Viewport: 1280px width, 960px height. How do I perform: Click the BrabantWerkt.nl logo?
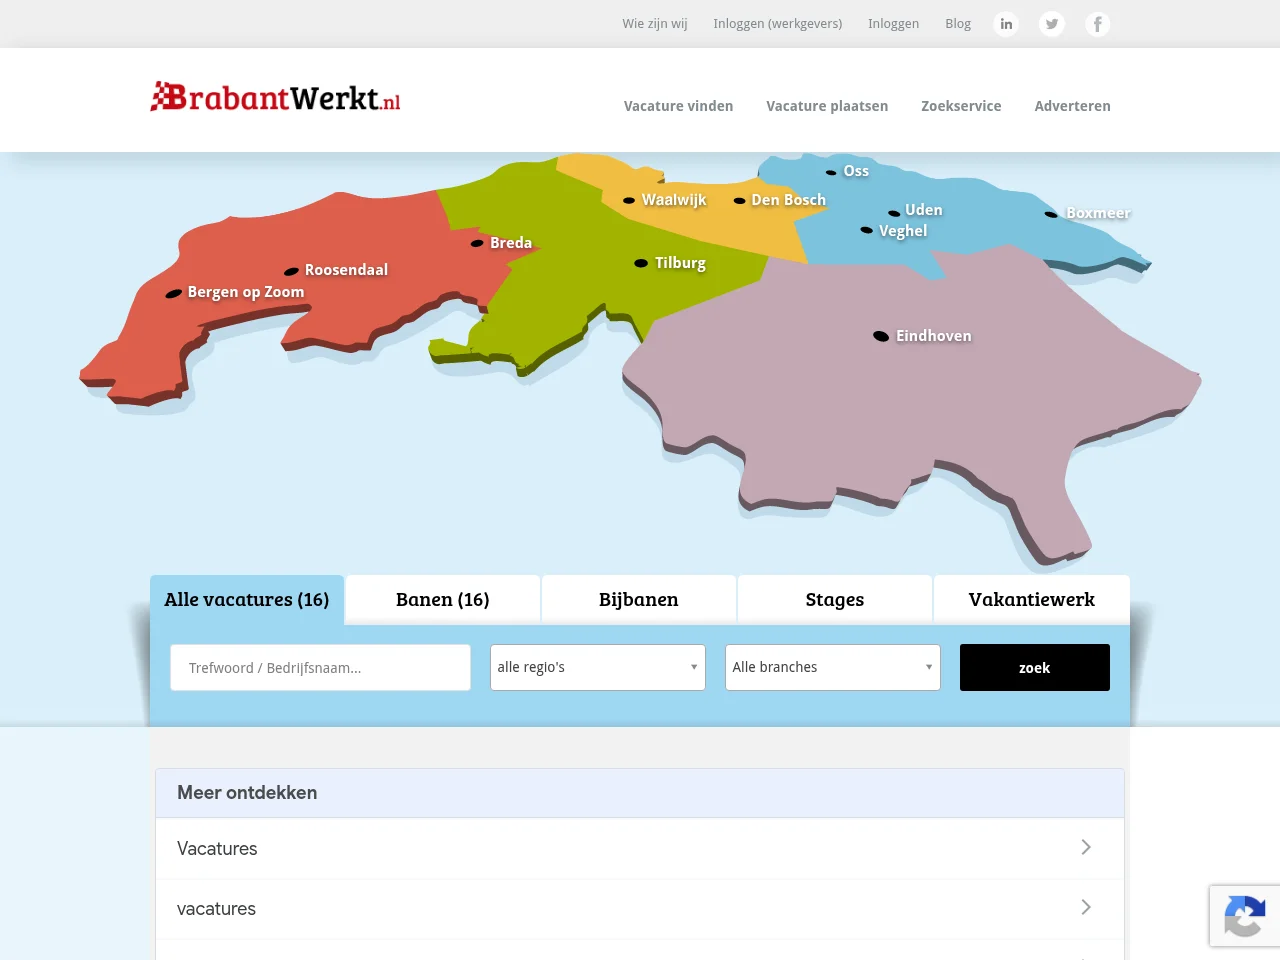pyautogui.click(x=275, y=97)
